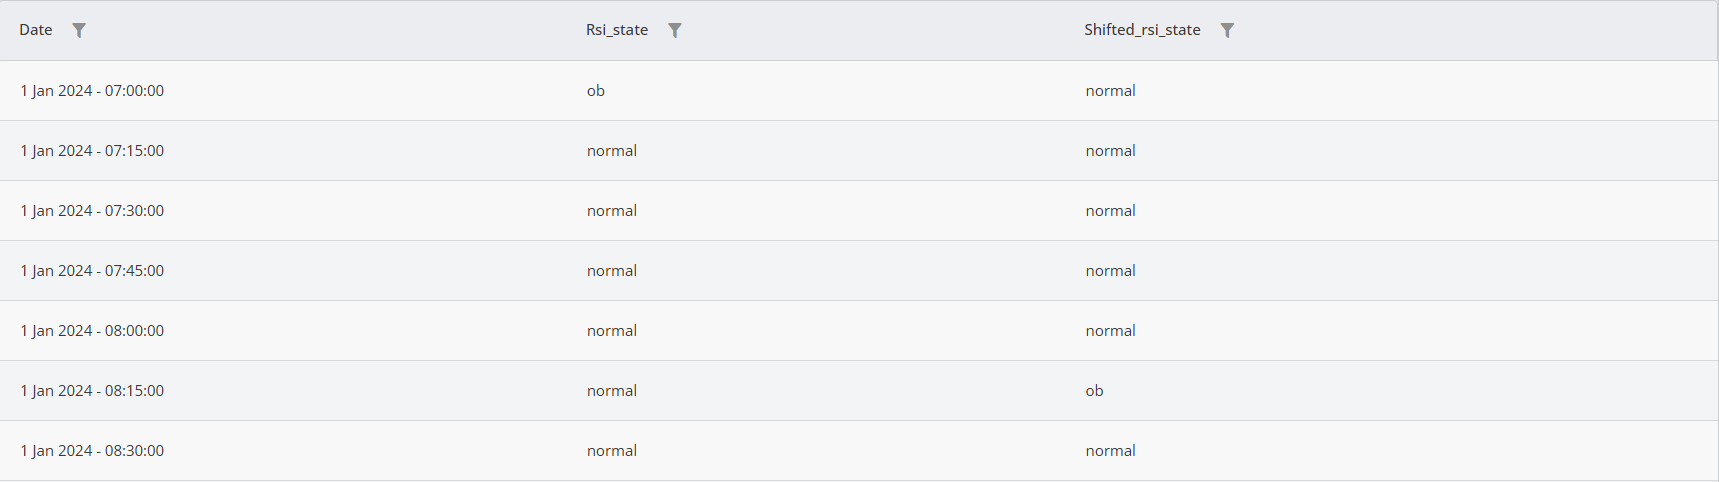Sort by the Shifted_rsi_state column header

(1142, 30)
